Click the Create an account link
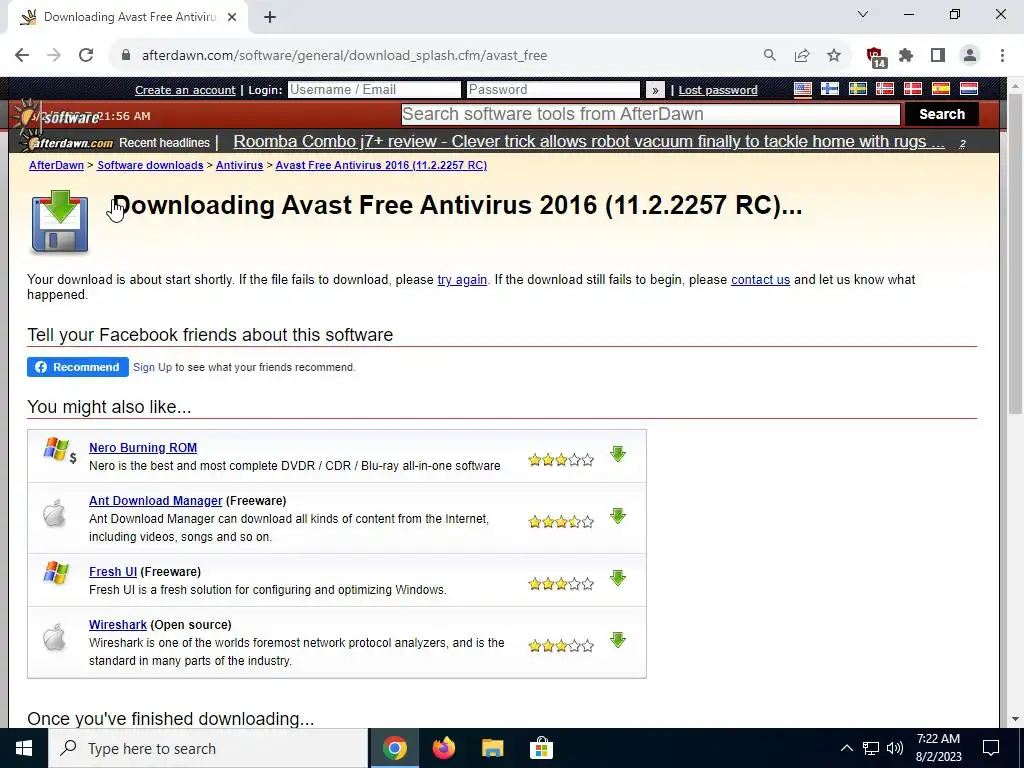 click(185, 90)
